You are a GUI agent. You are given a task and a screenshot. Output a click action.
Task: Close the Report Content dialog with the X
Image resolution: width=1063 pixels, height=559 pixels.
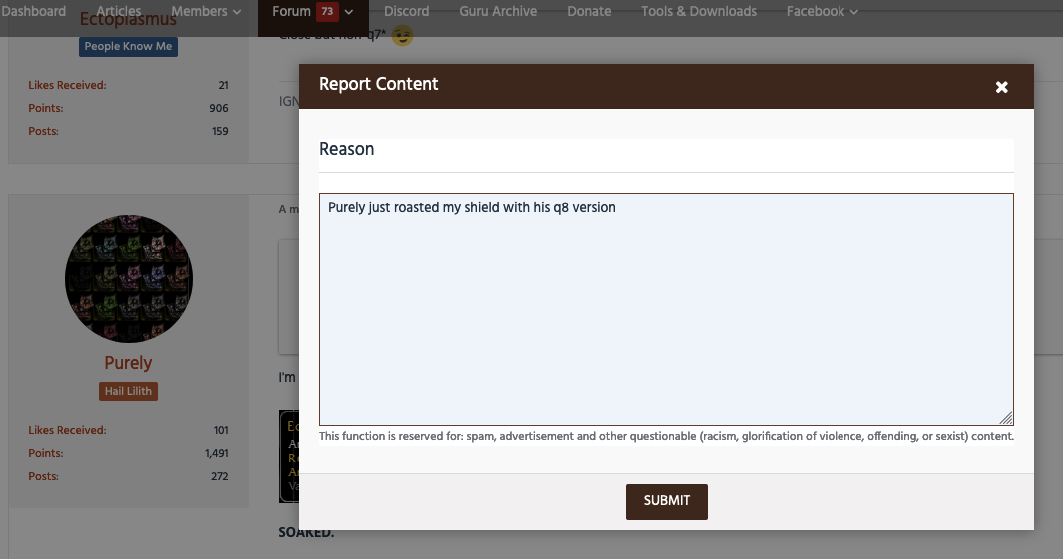coord(1001,88)
